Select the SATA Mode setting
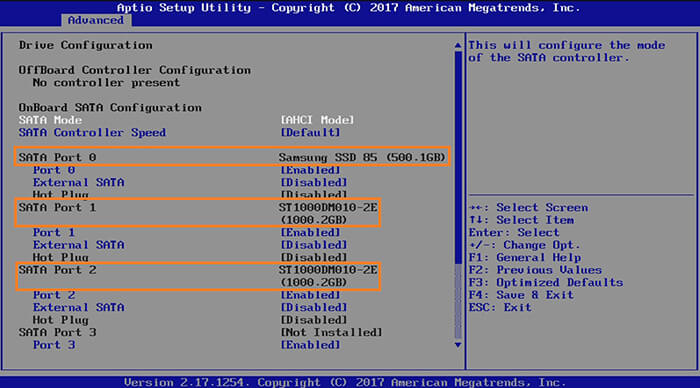This screenshot has width=700, height=388. pos(50,120)
